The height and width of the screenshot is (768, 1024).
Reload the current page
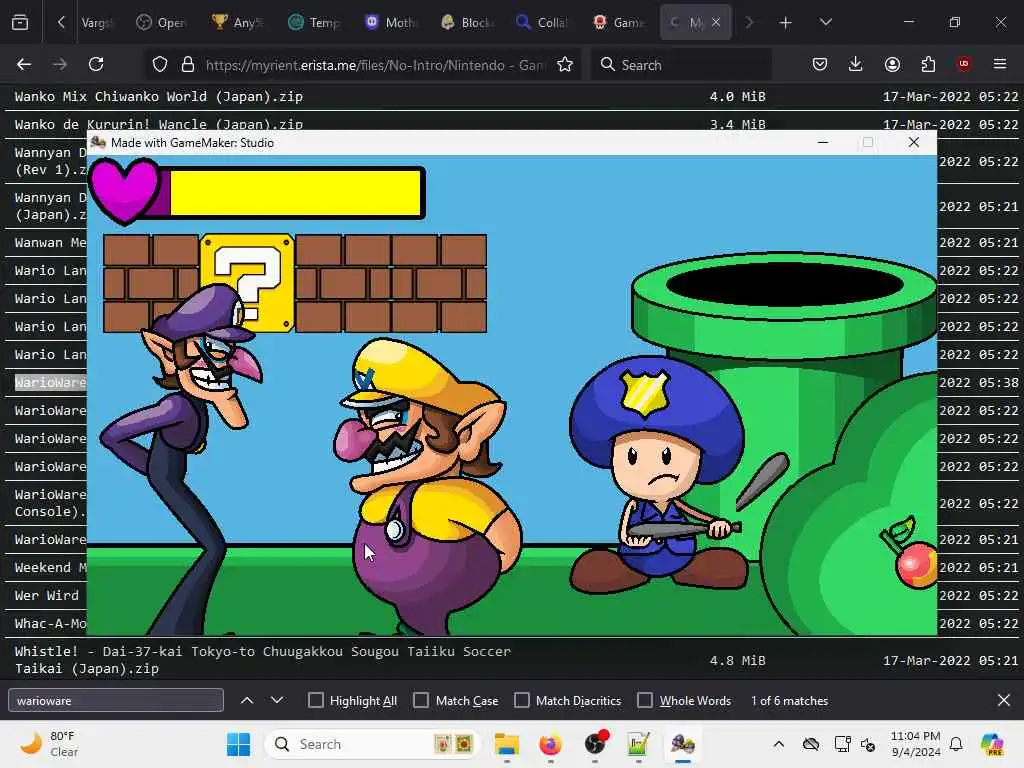click(x=96, y=64)
